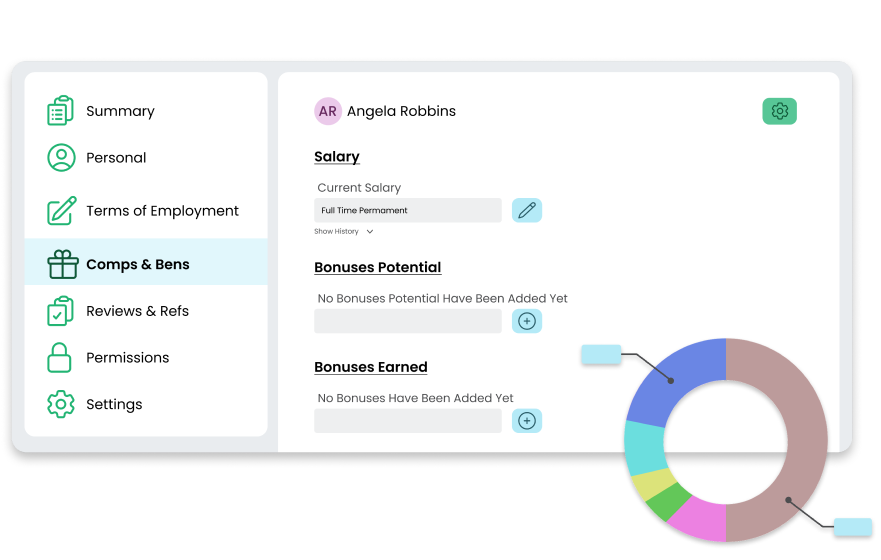Click the Permissions padlock icon

(59, 357)
